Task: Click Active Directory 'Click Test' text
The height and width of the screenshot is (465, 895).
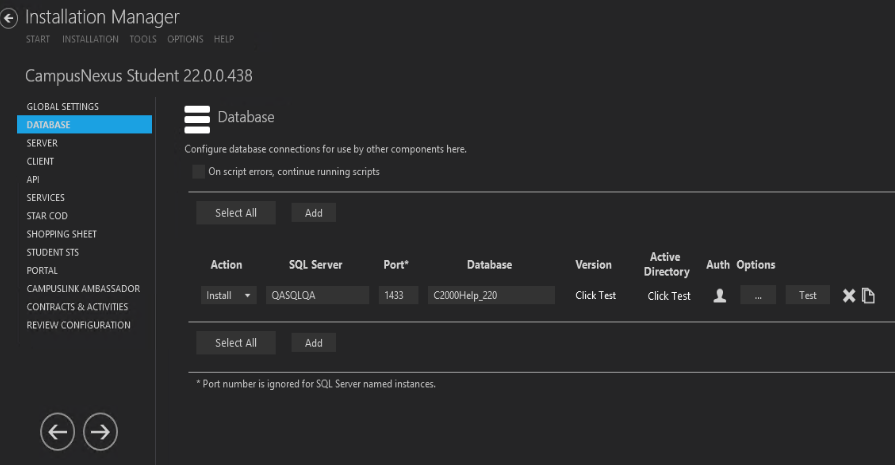Action: click(x=669, y=296)
